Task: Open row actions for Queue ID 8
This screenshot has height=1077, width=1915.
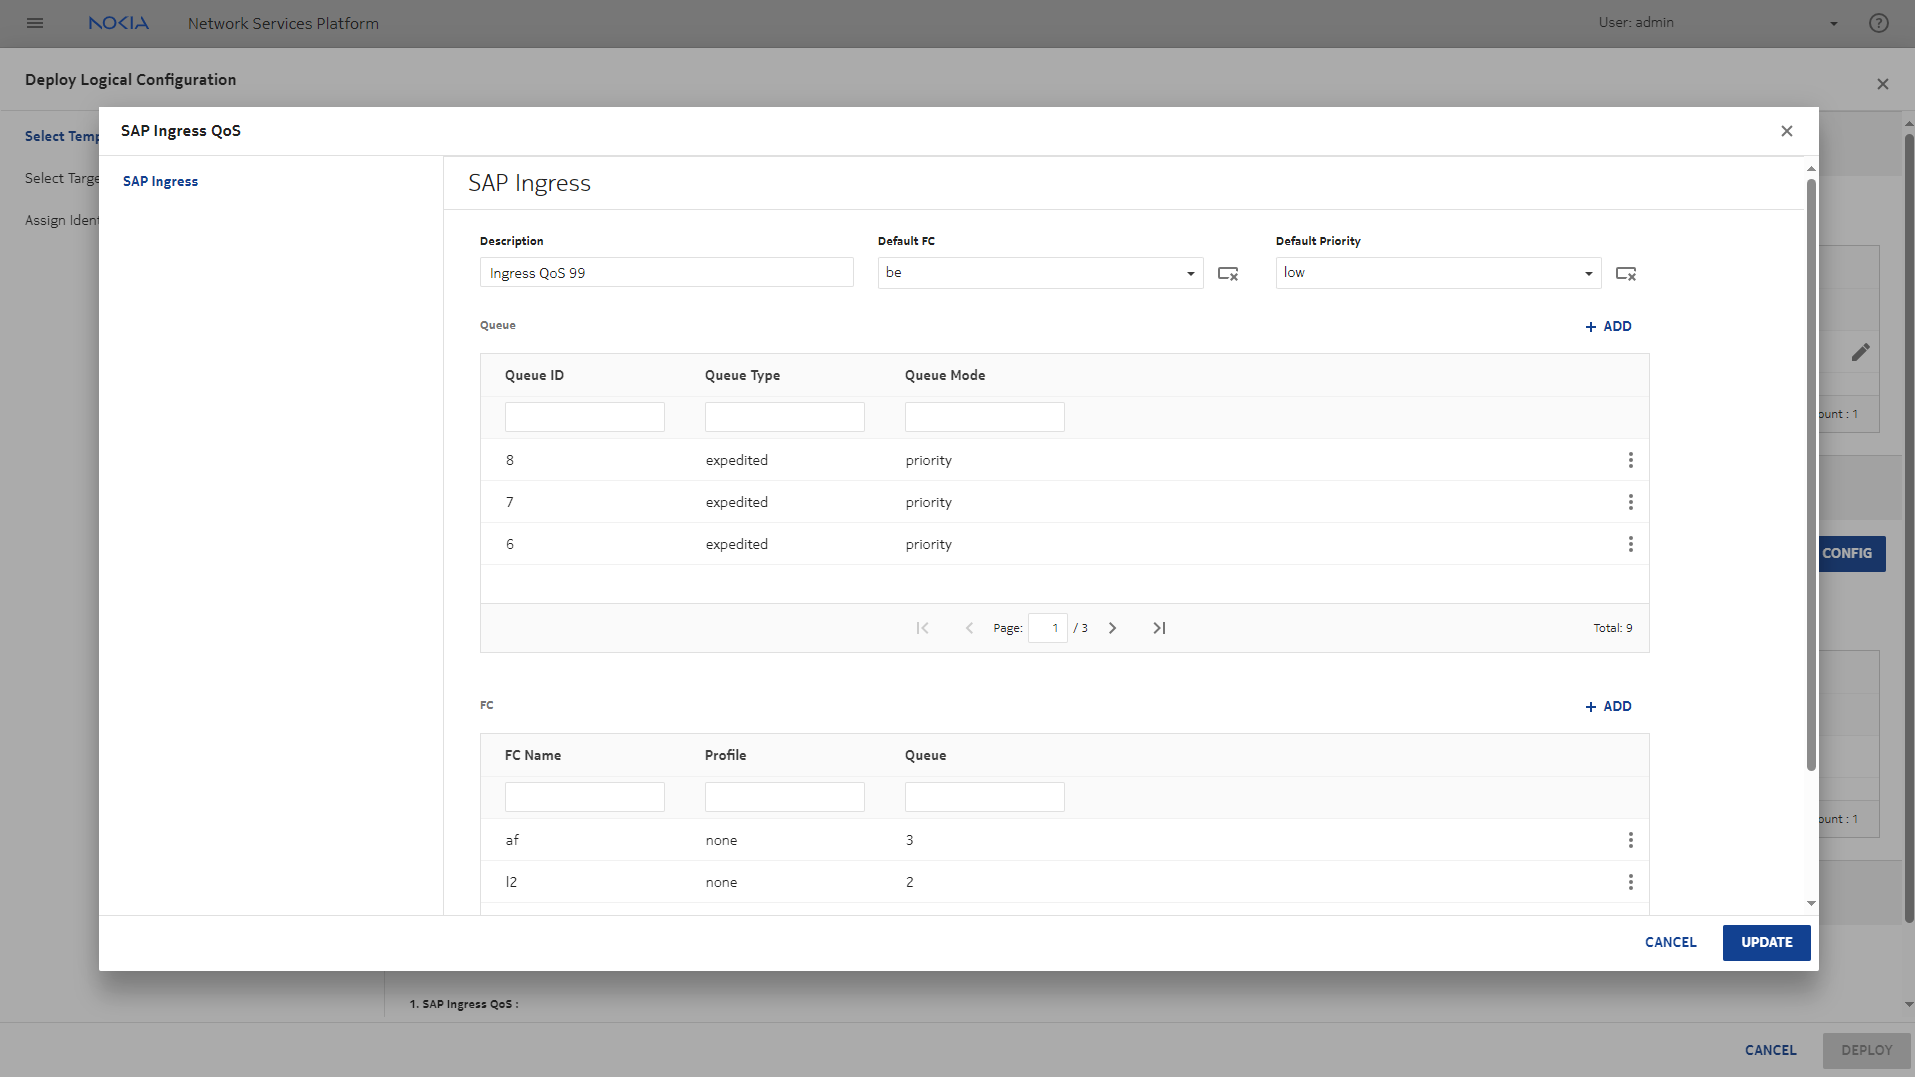Action: tap(1630, 460)
